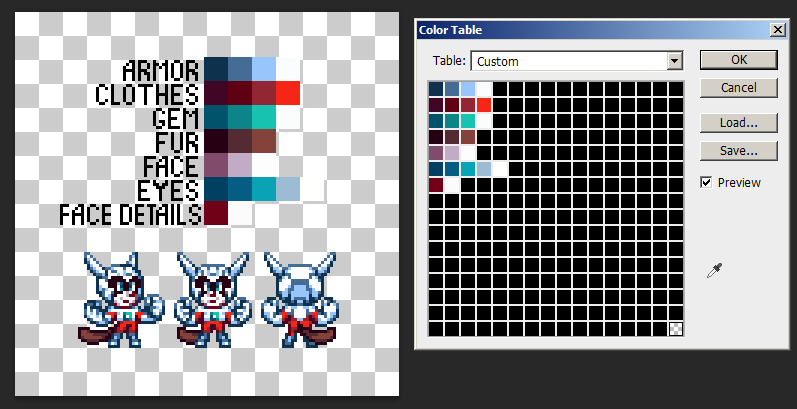Select the eyedropper tool in Color Table dialog
Screen dimensions: 797x409
click(x=714, y=270)
